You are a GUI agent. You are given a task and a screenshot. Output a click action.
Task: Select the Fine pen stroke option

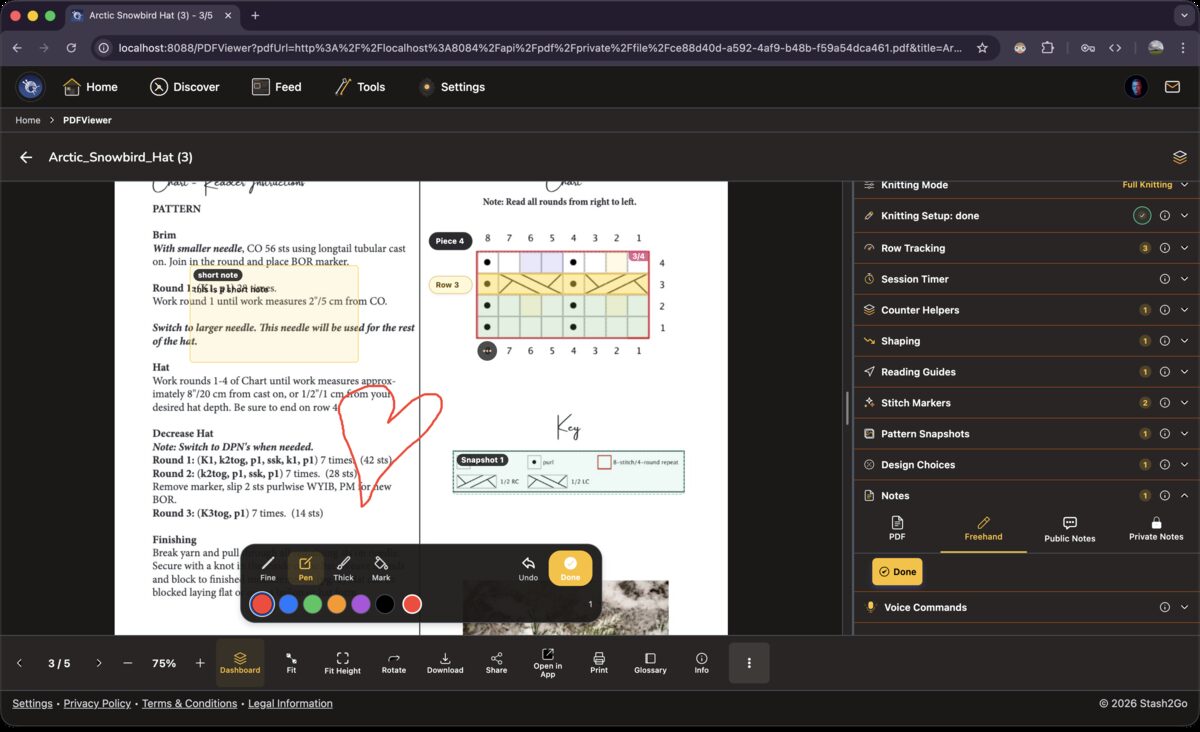[268, 568]
